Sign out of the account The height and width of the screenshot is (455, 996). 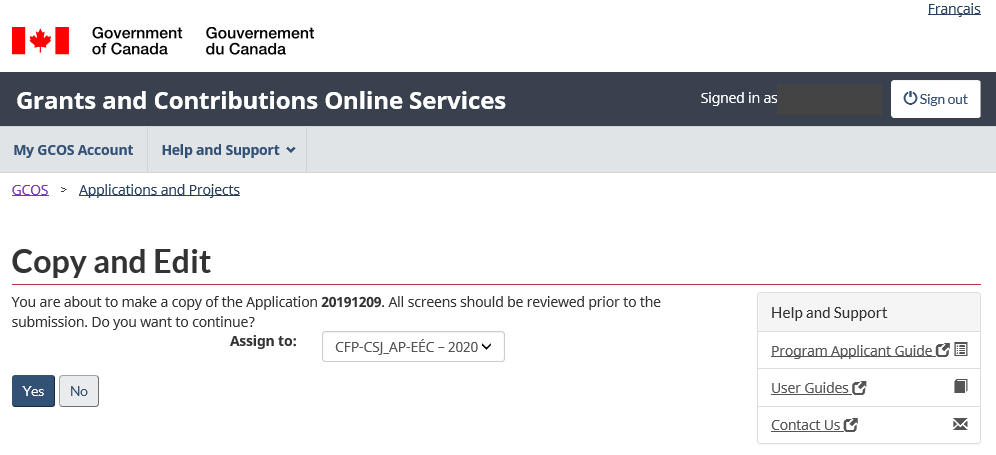pos(935,99)
